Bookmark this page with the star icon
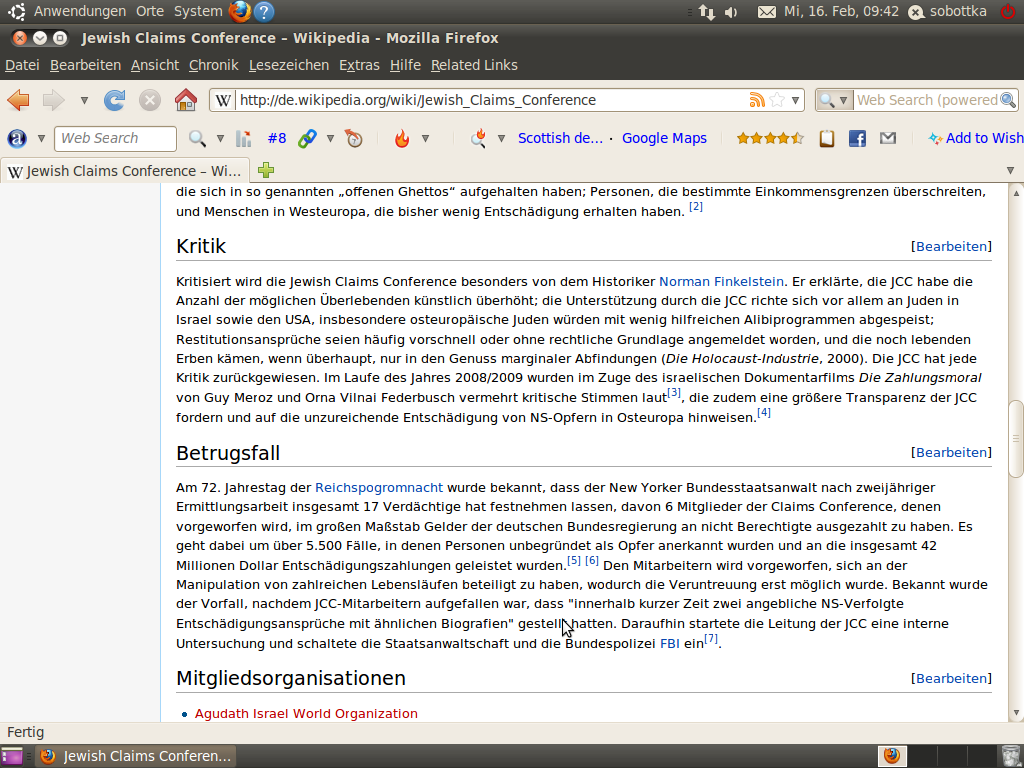This screenshot has height=768, width=1024. click(777, 100)
